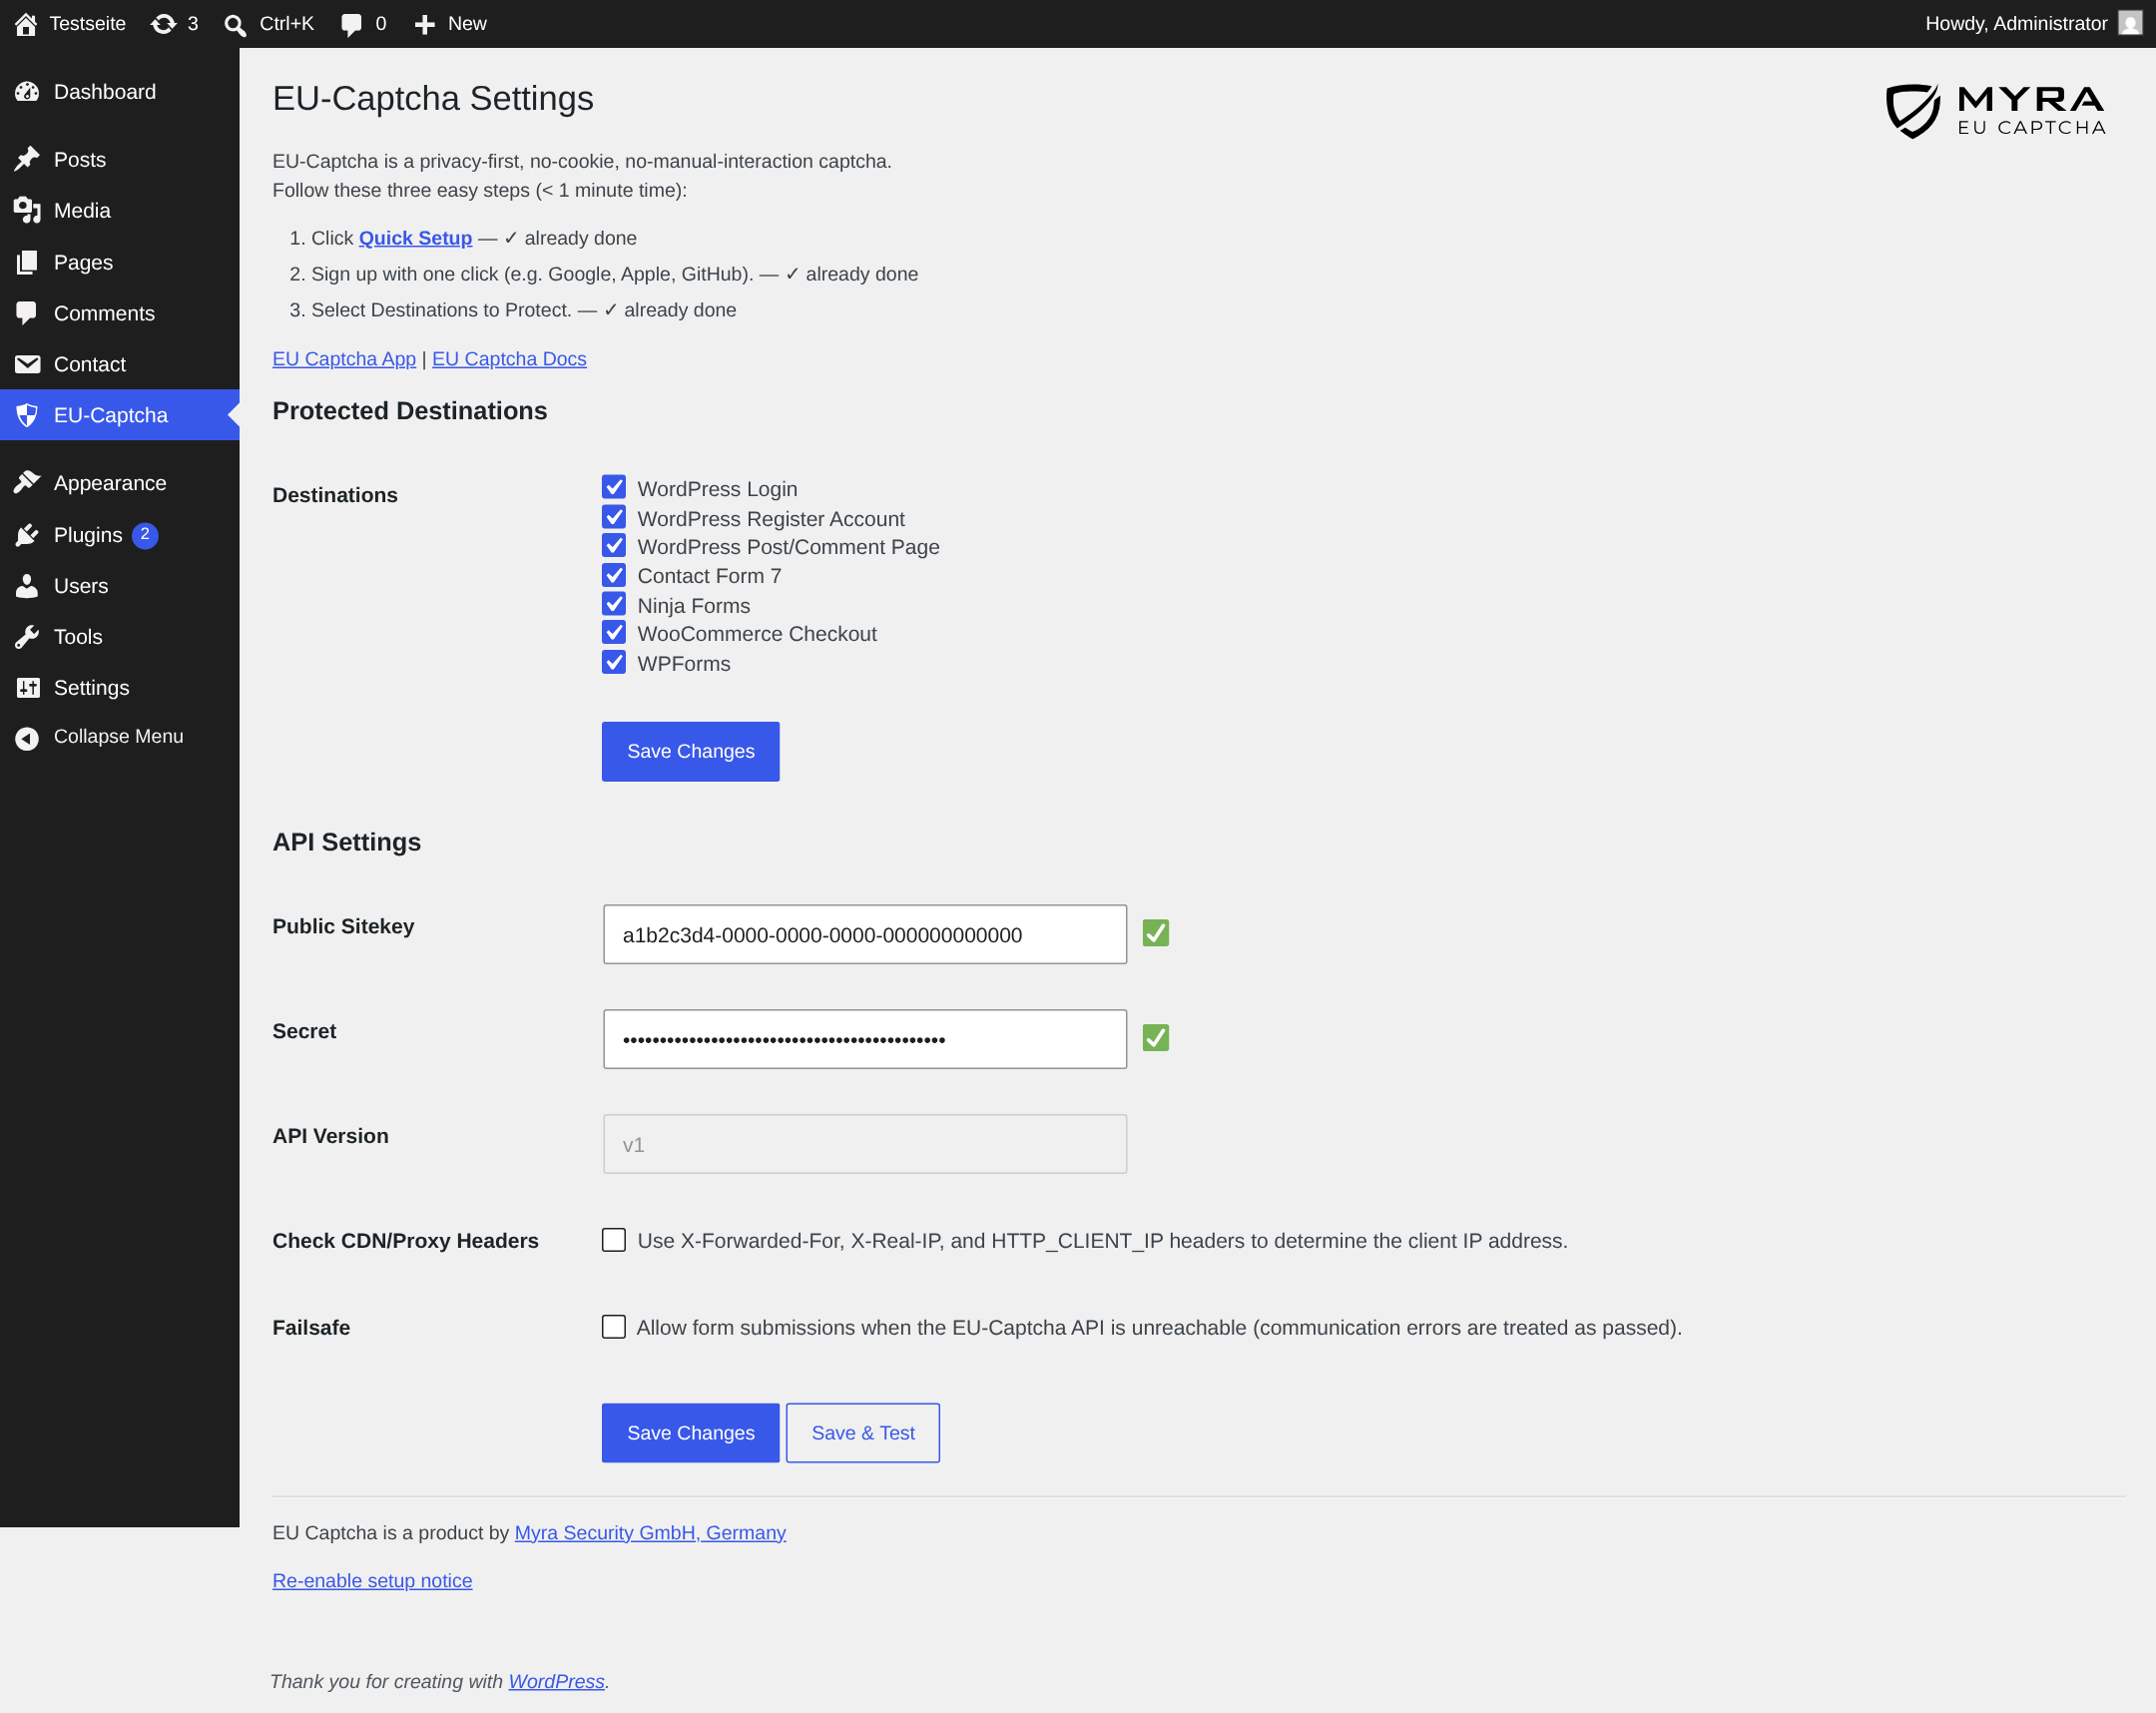Click into the Public Sitekey field
Viewport: 2156px width, 1713px height.
tap(865, 935)
